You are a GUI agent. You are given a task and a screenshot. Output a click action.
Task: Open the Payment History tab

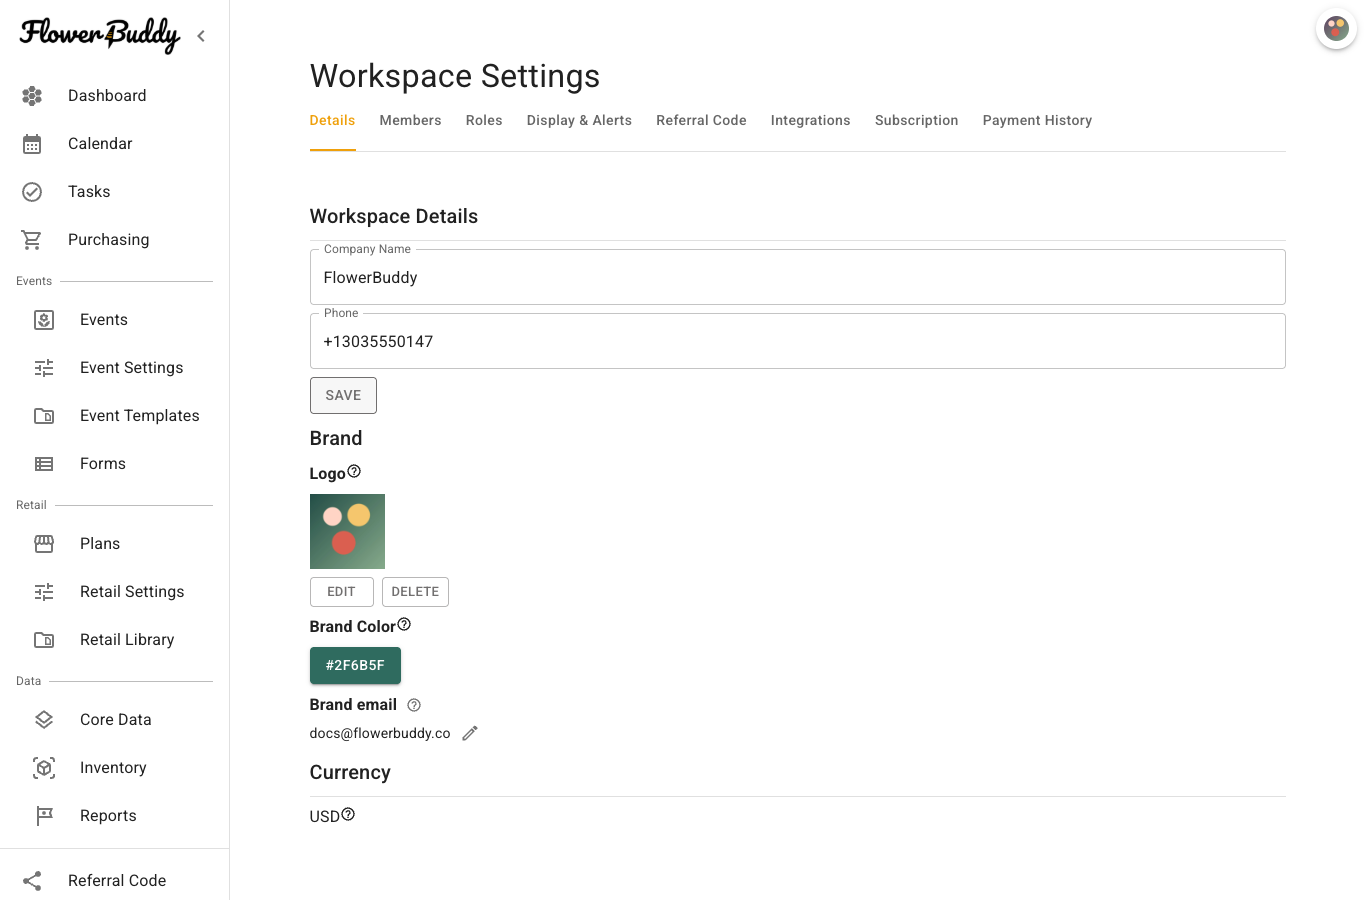coord(1037,120)
